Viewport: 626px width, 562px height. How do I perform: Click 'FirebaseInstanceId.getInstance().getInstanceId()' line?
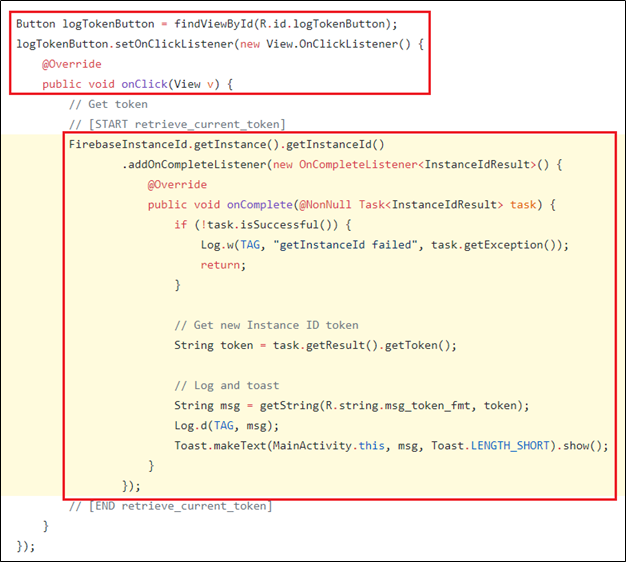click(x=226, y=144)
